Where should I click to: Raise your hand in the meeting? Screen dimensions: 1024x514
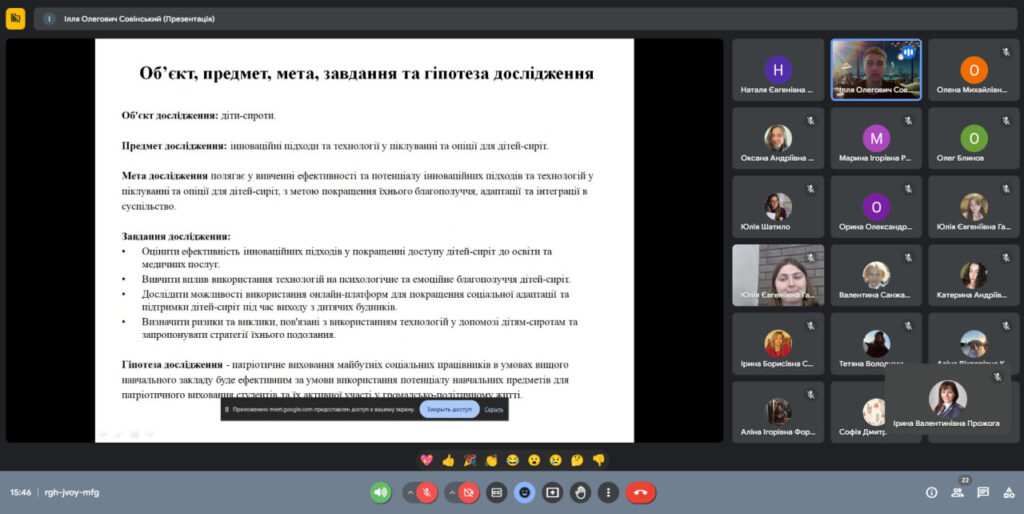(580, 492)
